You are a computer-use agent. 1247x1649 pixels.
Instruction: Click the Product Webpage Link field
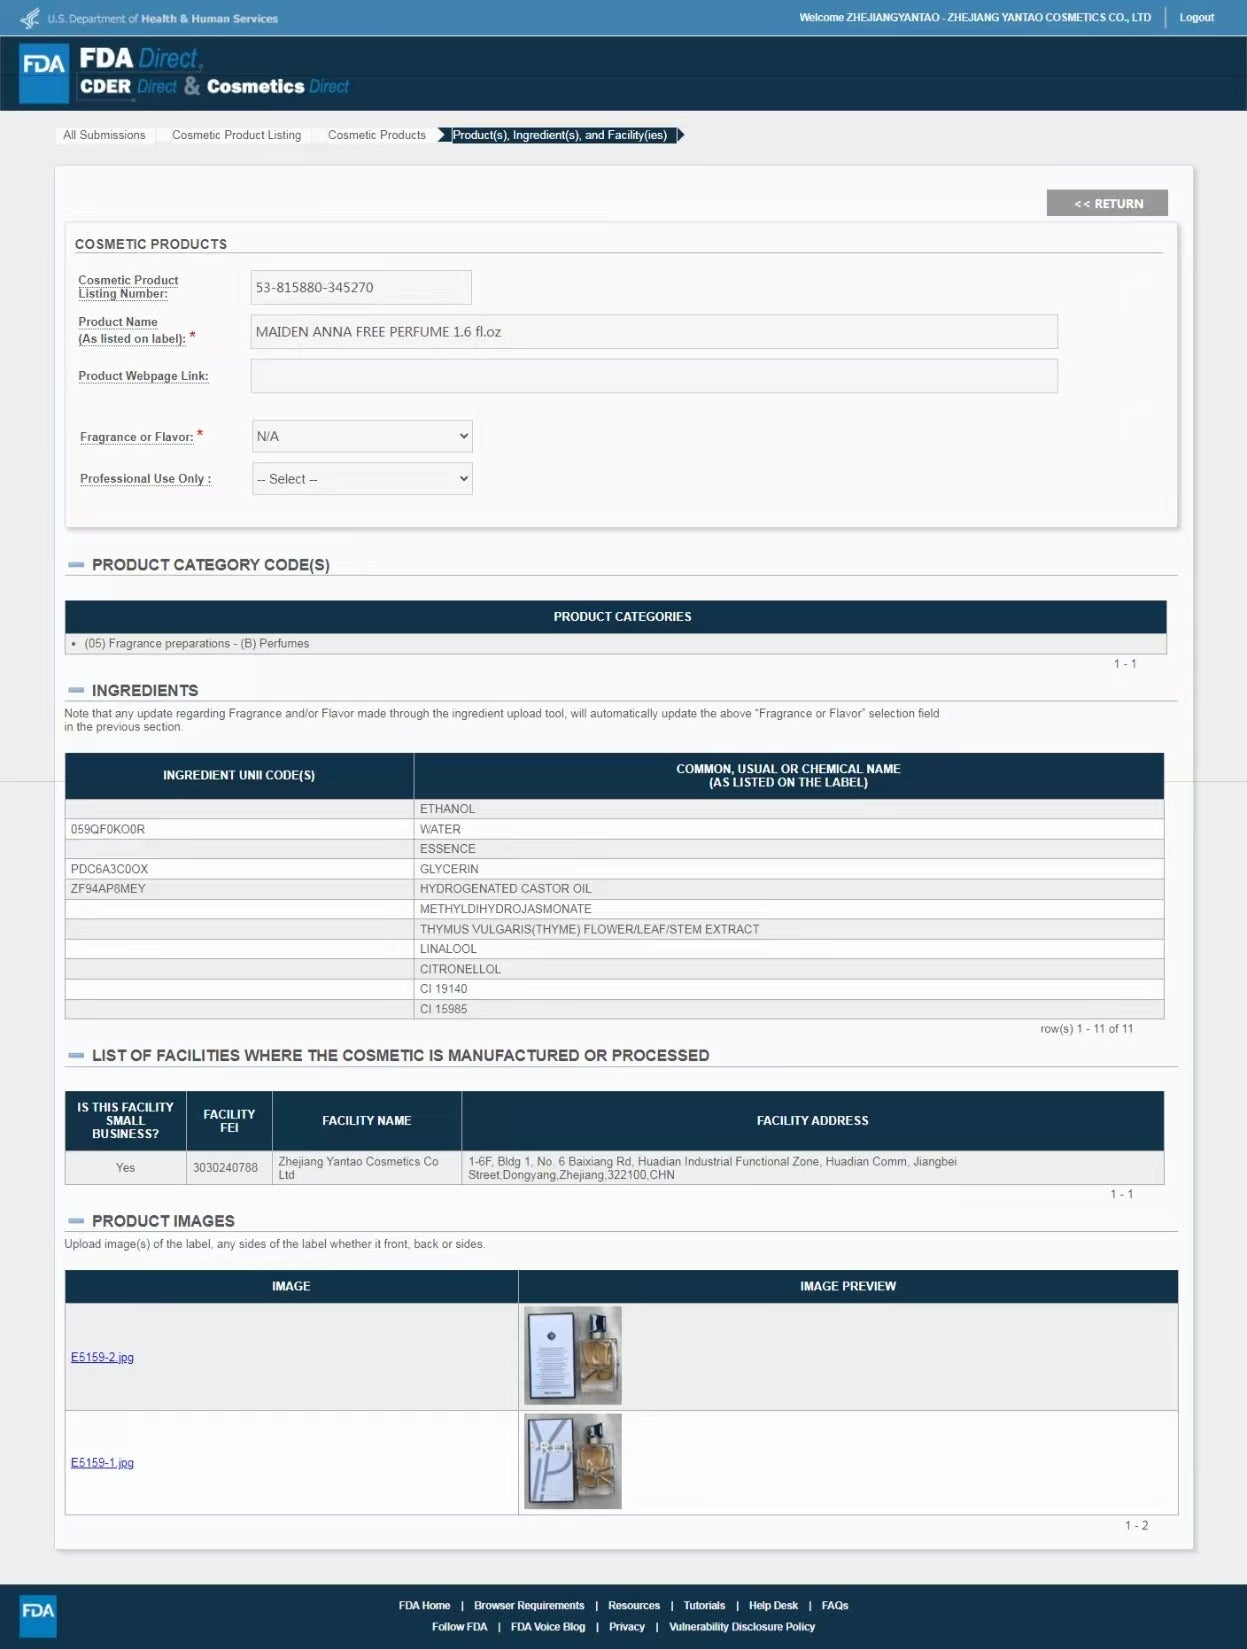pos(653,376)
